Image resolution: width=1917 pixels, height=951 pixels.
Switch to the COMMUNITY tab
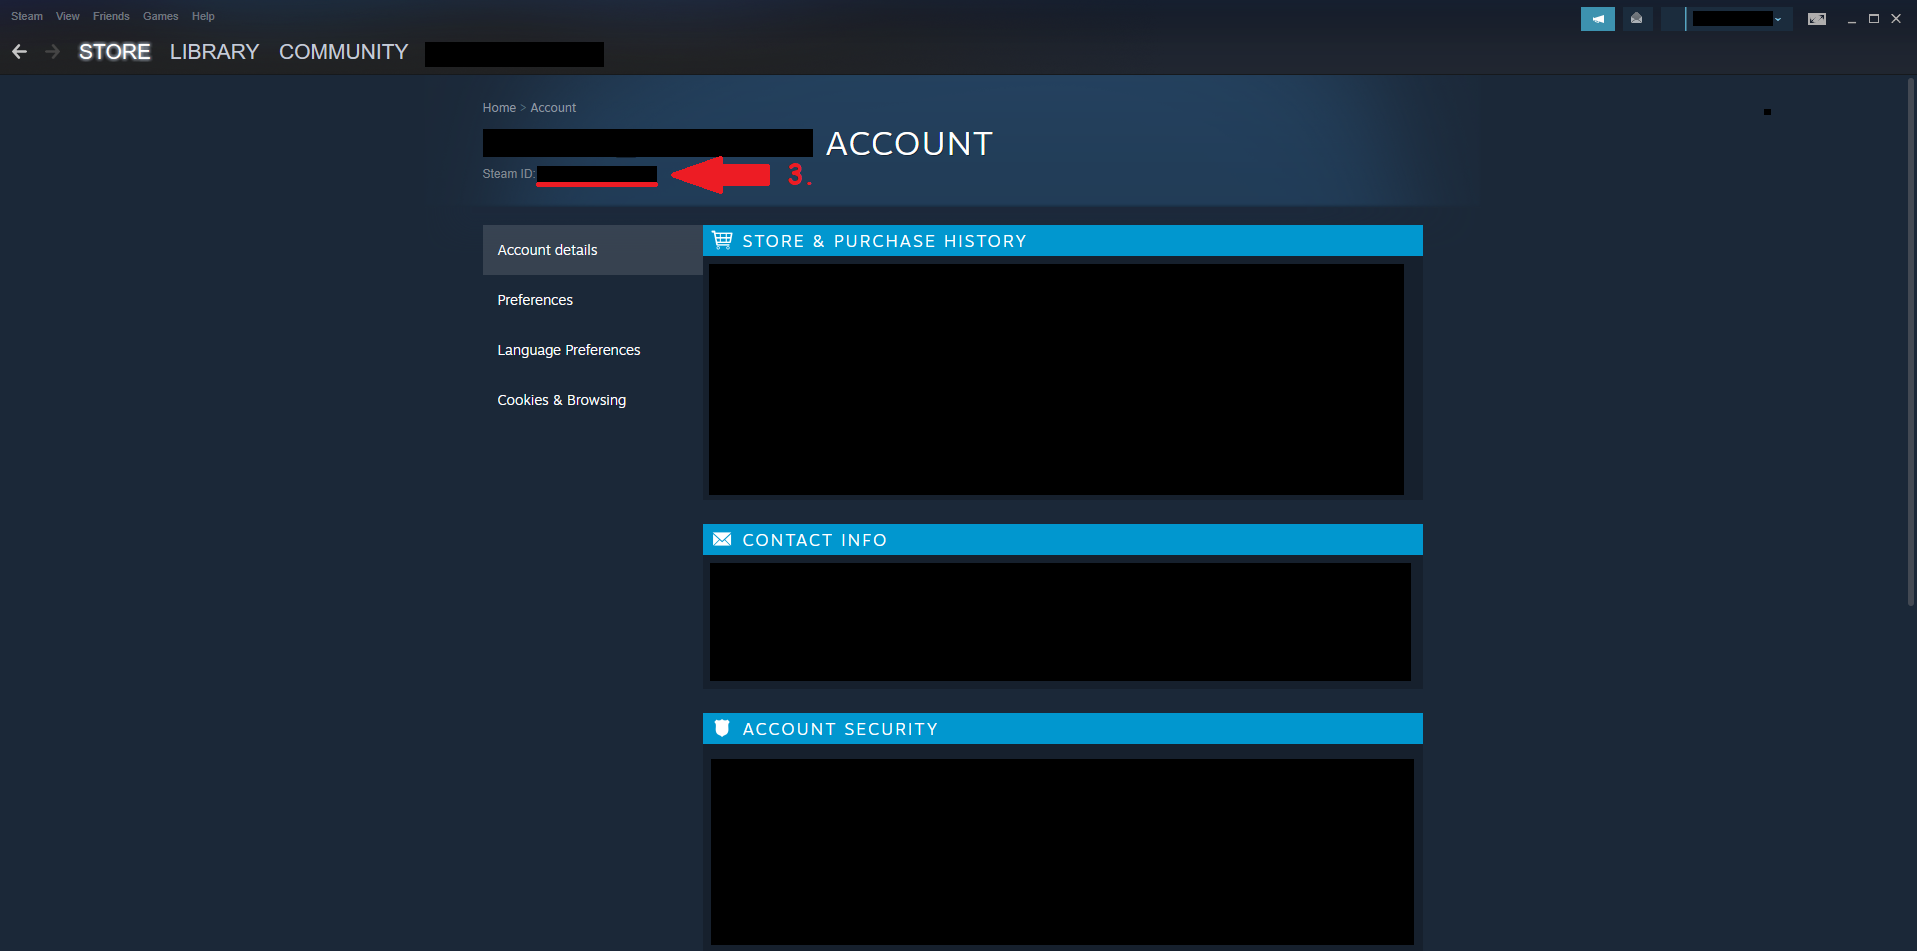click(x=343, y=52)
